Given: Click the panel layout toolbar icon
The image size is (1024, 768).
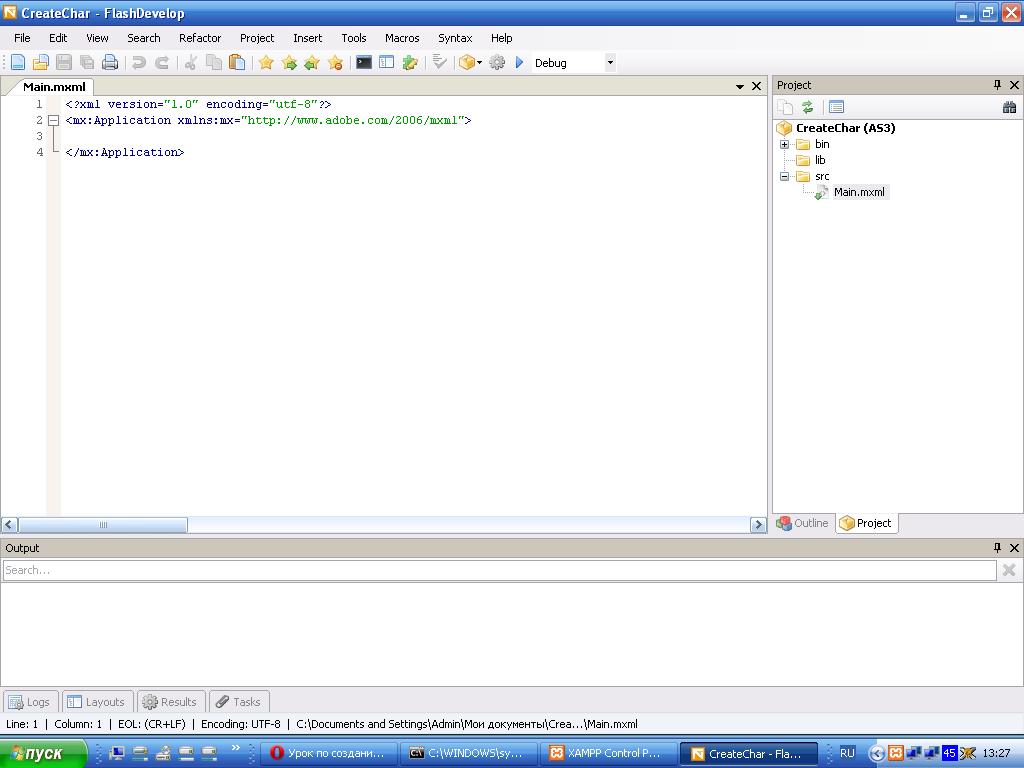Looking at the screenshot, I should tap(387, 63).
